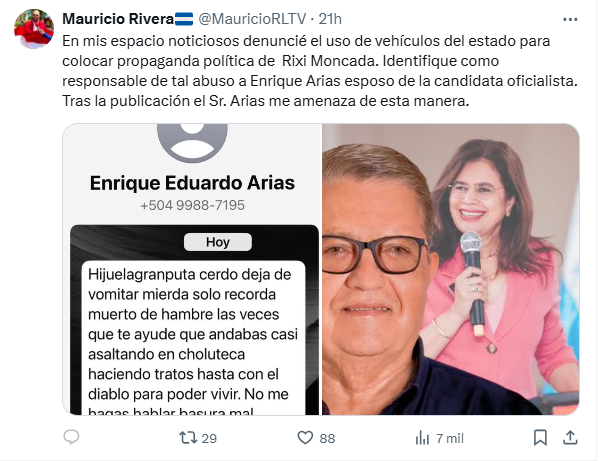Click the Hoy date label in chat

pyautogui.click(x=218, y=242)
